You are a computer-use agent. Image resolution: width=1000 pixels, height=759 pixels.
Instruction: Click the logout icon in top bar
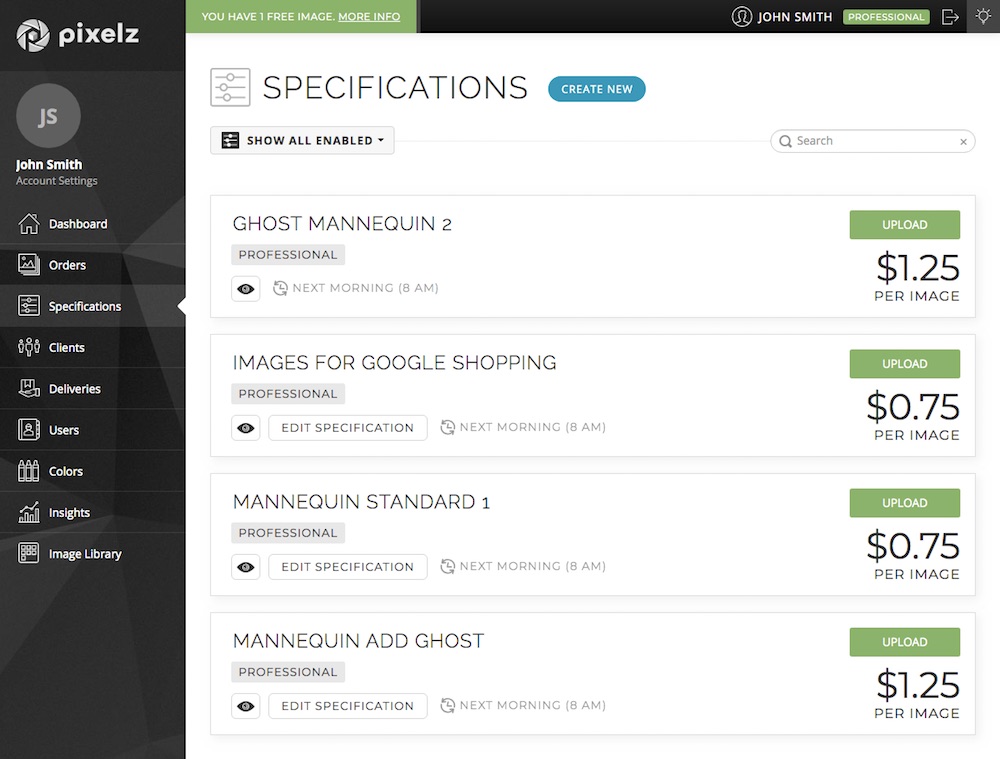950,17
